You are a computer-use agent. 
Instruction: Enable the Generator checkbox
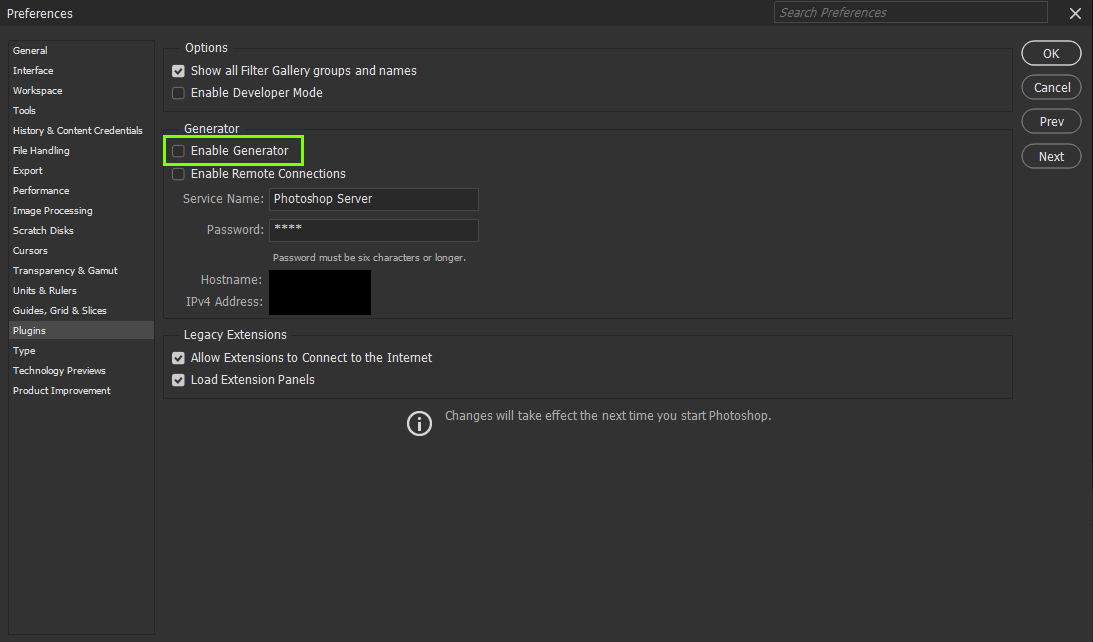click(178, 150)
